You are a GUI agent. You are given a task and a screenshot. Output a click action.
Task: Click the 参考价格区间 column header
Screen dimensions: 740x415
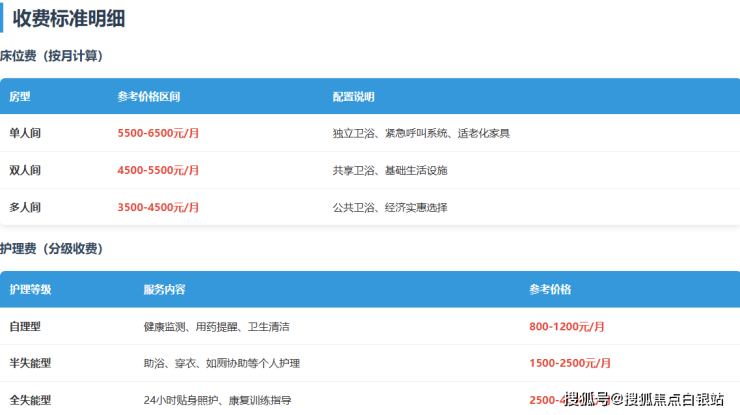pyautogui.click(x=148, y=97)
